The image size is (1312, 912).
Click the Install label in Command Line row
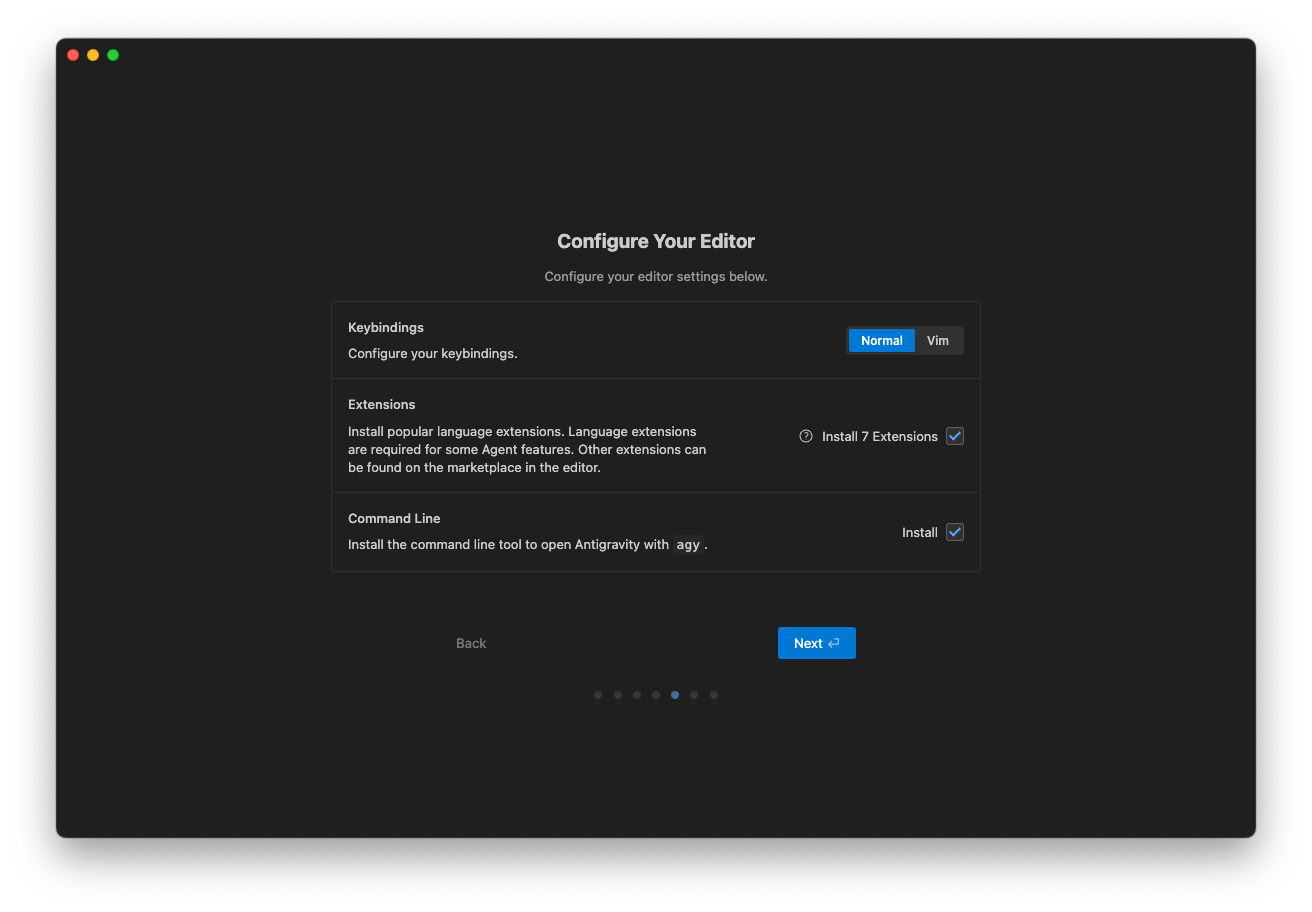point(919,532)
